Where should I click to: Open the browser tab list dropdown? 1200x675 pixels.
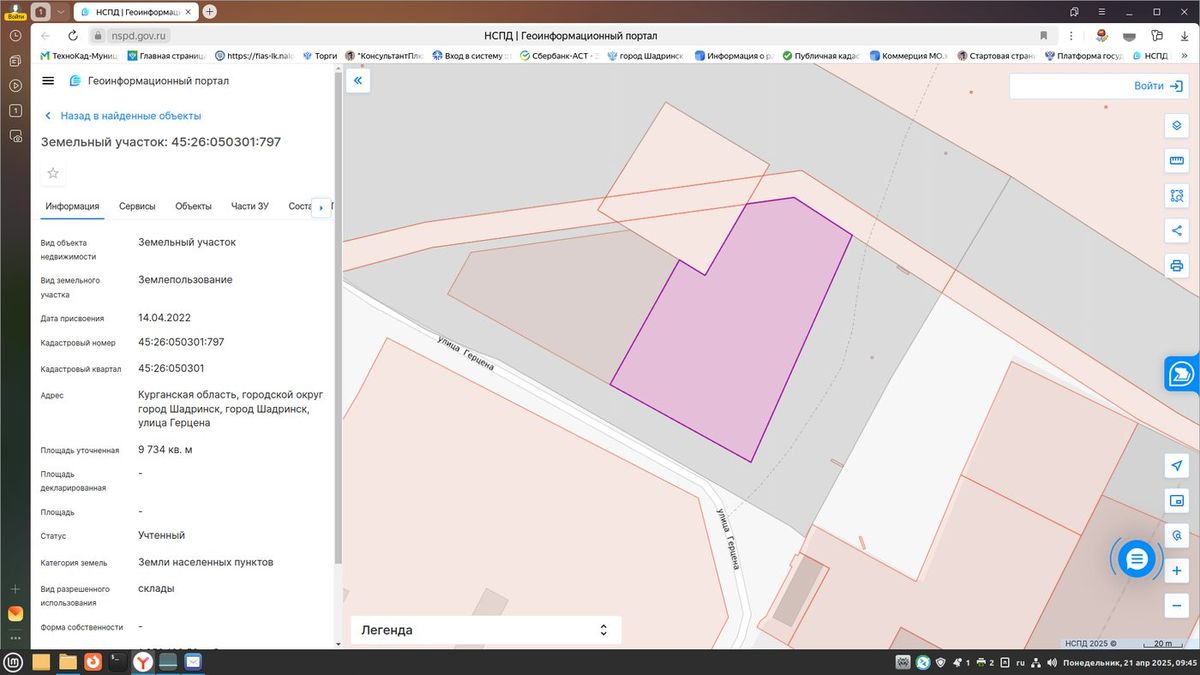(x=60, y=12)
